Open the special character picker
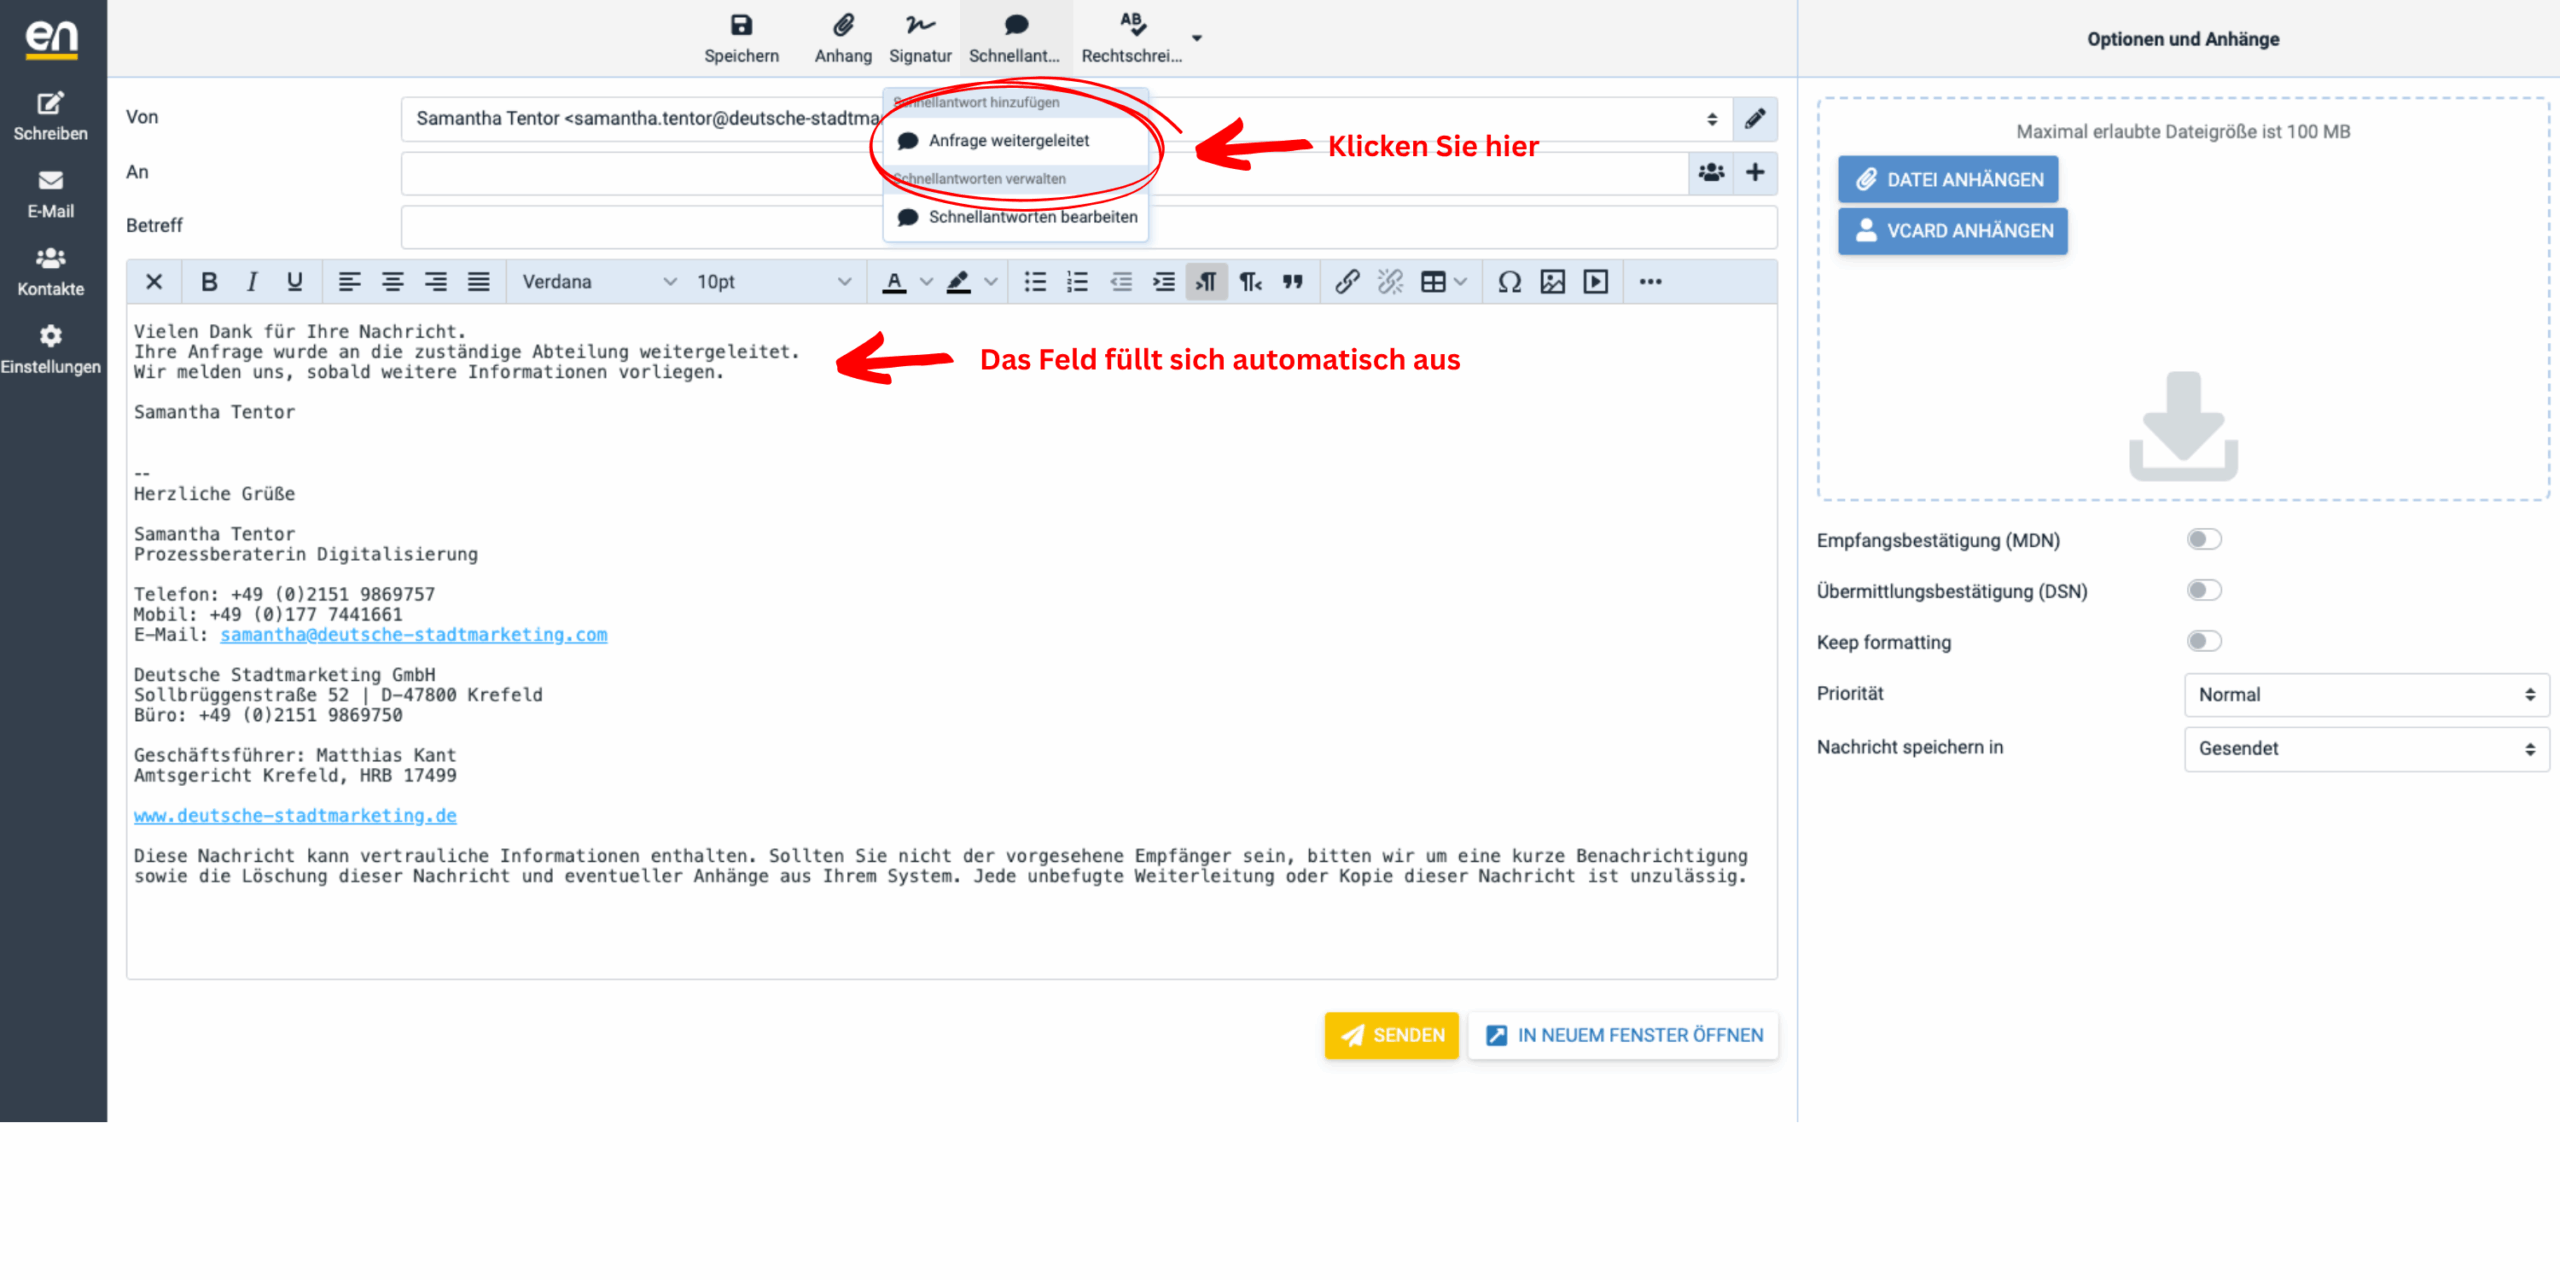 [x=1509, y=281]
